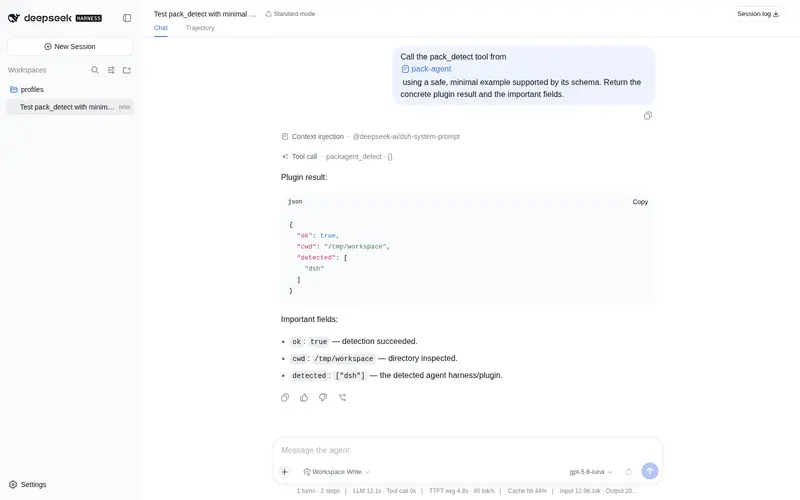Screen dimensions: 800x500
Task: Click the 'Important fields:' text
Action: [x=309, y=319]
